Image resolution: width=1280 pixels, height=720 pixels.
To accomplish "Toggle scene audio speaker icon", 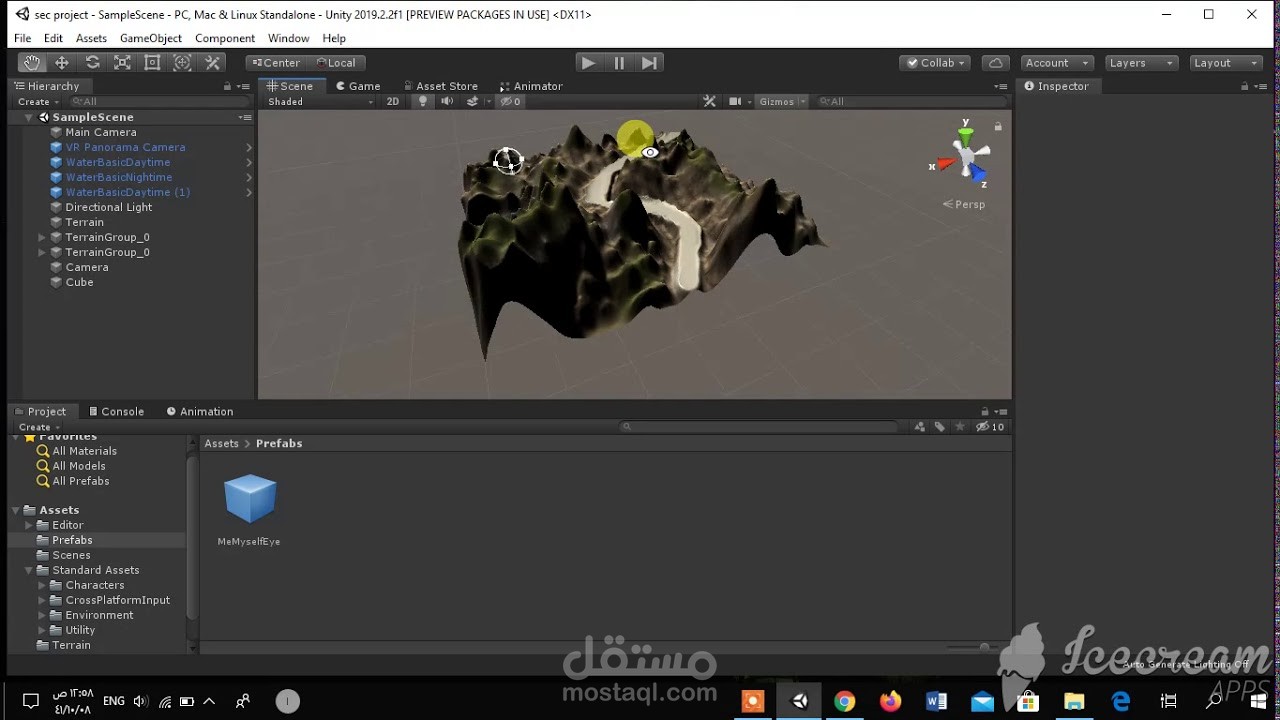I will pyautogui.click(x=447, y=101).
